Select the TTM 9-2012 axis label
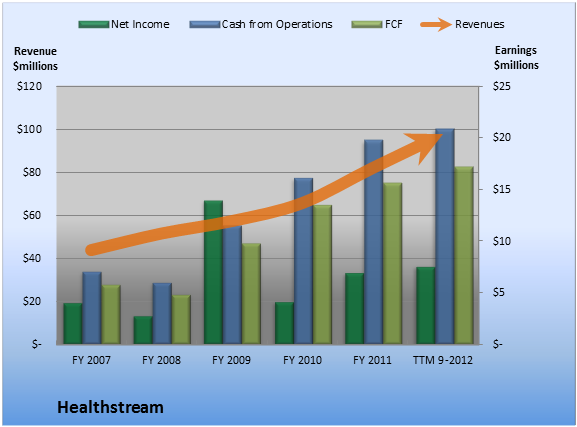The width and height of the screenshot is (577, 427). (443, 360)
